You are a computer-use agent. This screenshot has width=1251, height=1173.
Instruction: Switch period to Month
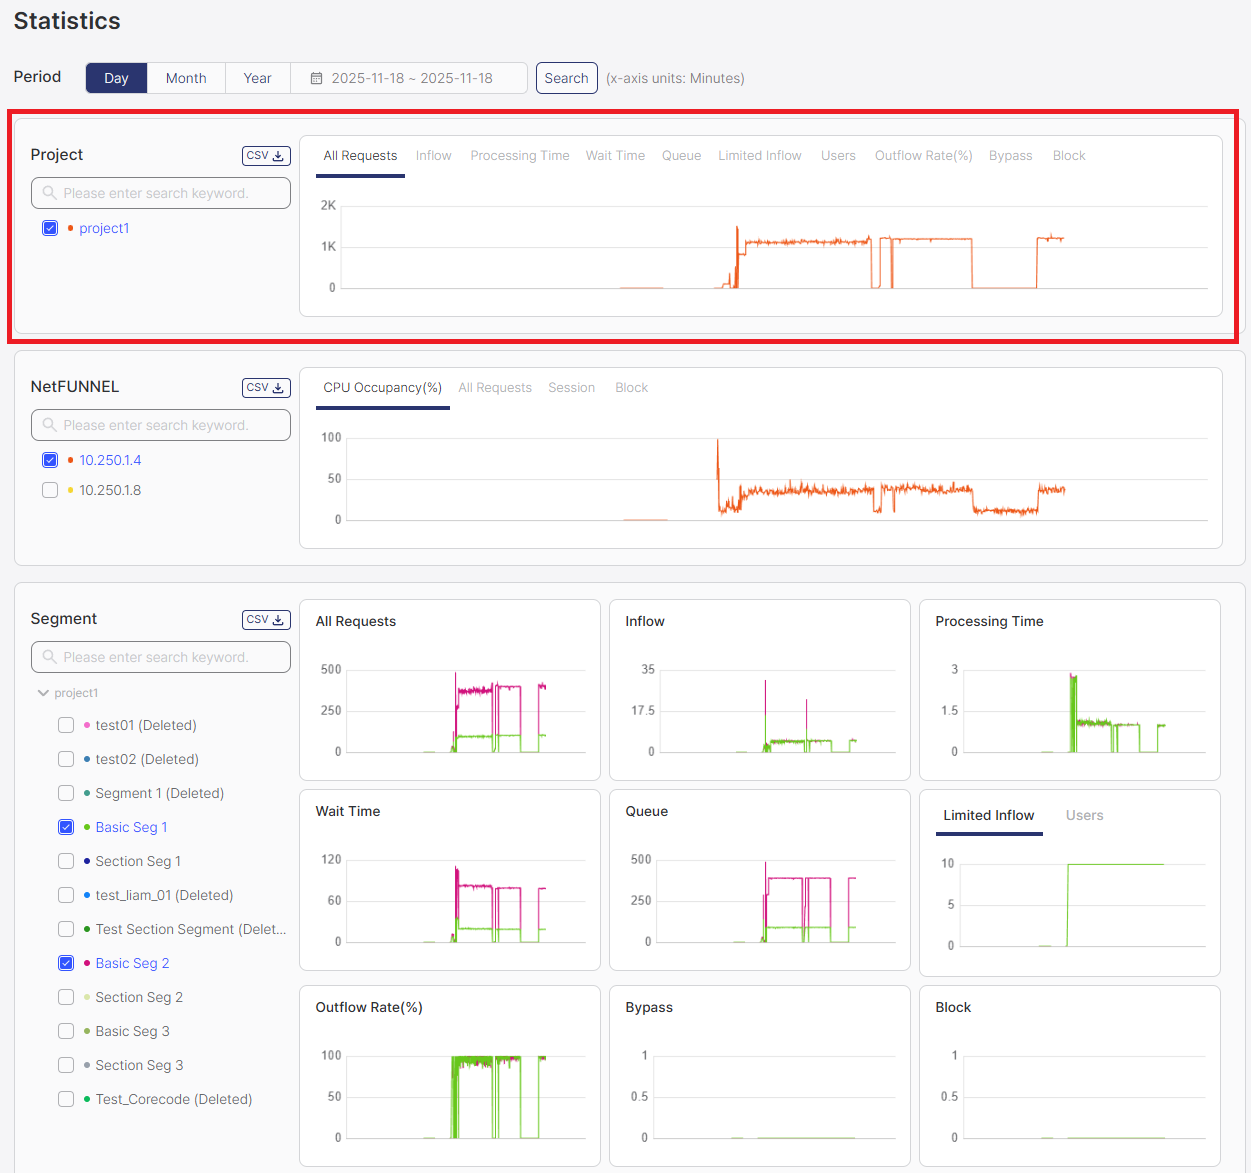click(186, 78)
